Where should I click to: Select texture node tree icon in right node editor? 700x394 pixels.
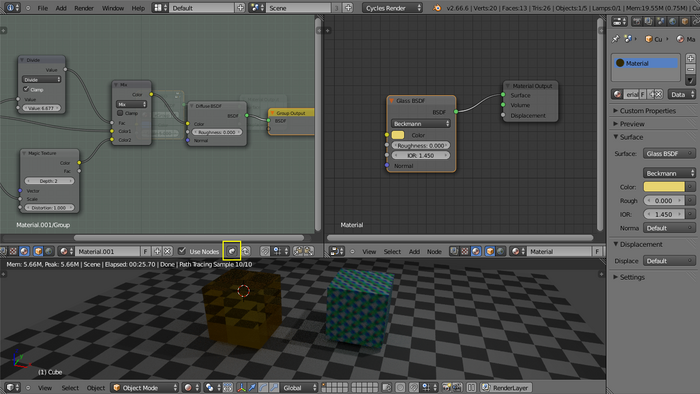[465, 251]
